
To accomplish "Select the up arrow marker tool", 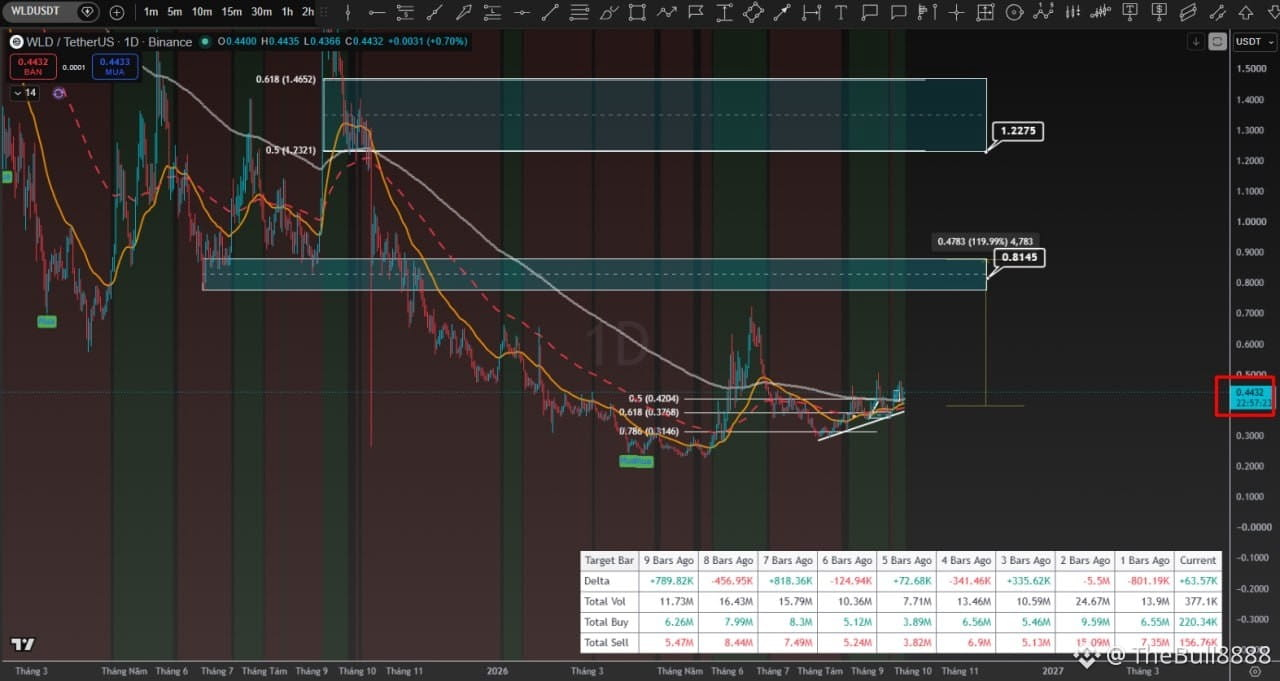I will point(1246,12).
